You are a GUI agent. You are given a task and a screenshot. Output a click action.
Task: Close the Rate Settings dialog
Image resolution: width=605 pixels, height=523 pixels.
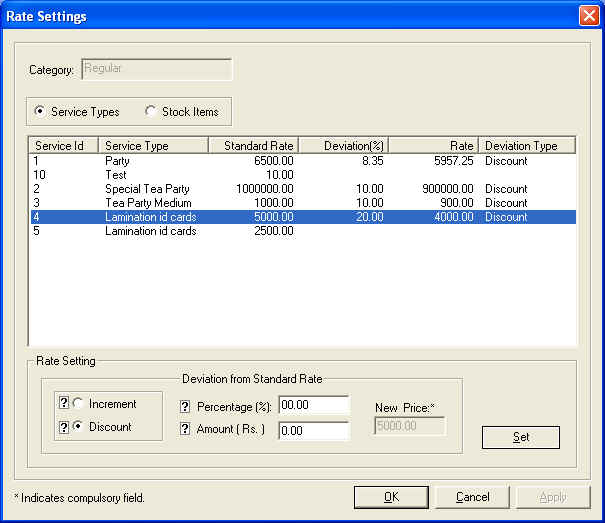(589, 16)
